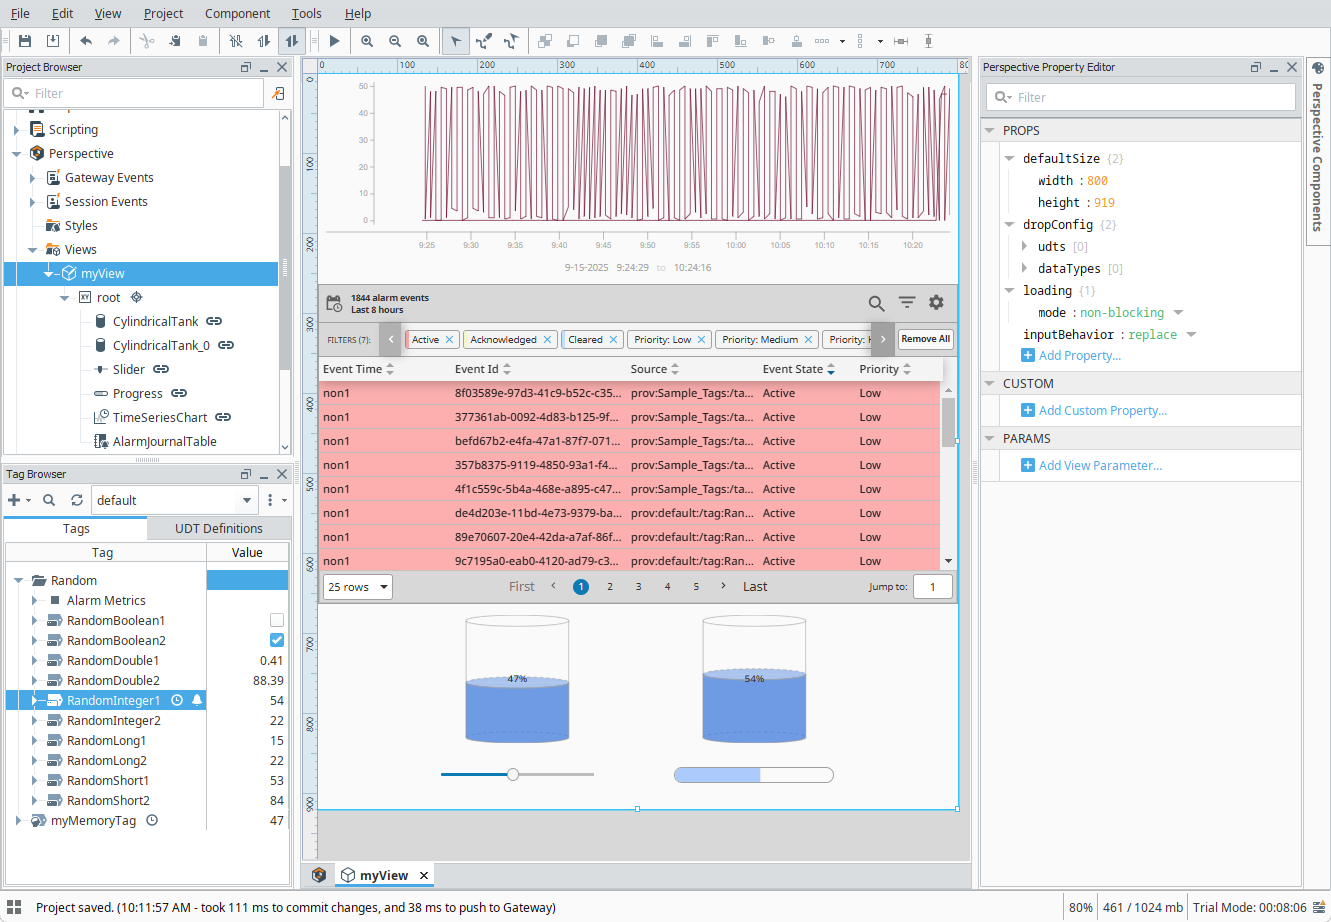Click the Distribute Horizontally icon
Screen dimensions: 1331x922
coord(822,41)
